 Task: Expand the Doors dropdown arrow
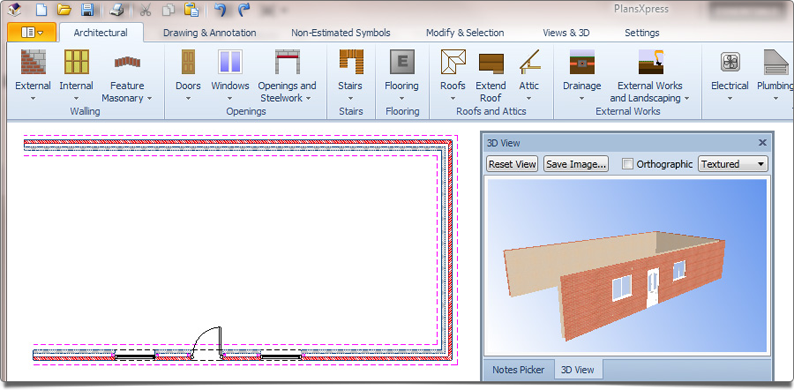pyautogui.click(x=188, y=98)
